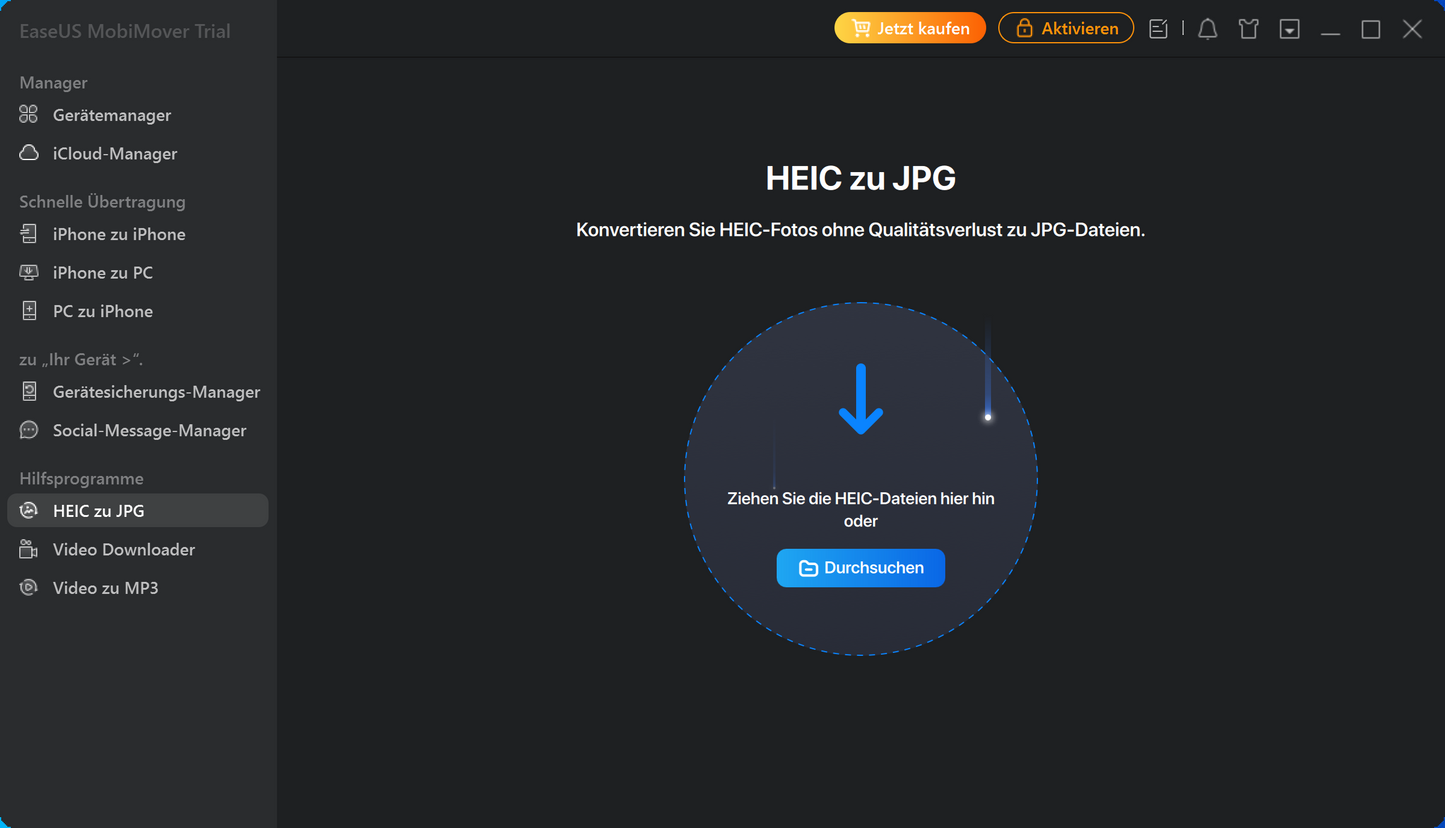Click the iPhone zu iPhone transfer icon

29,234
